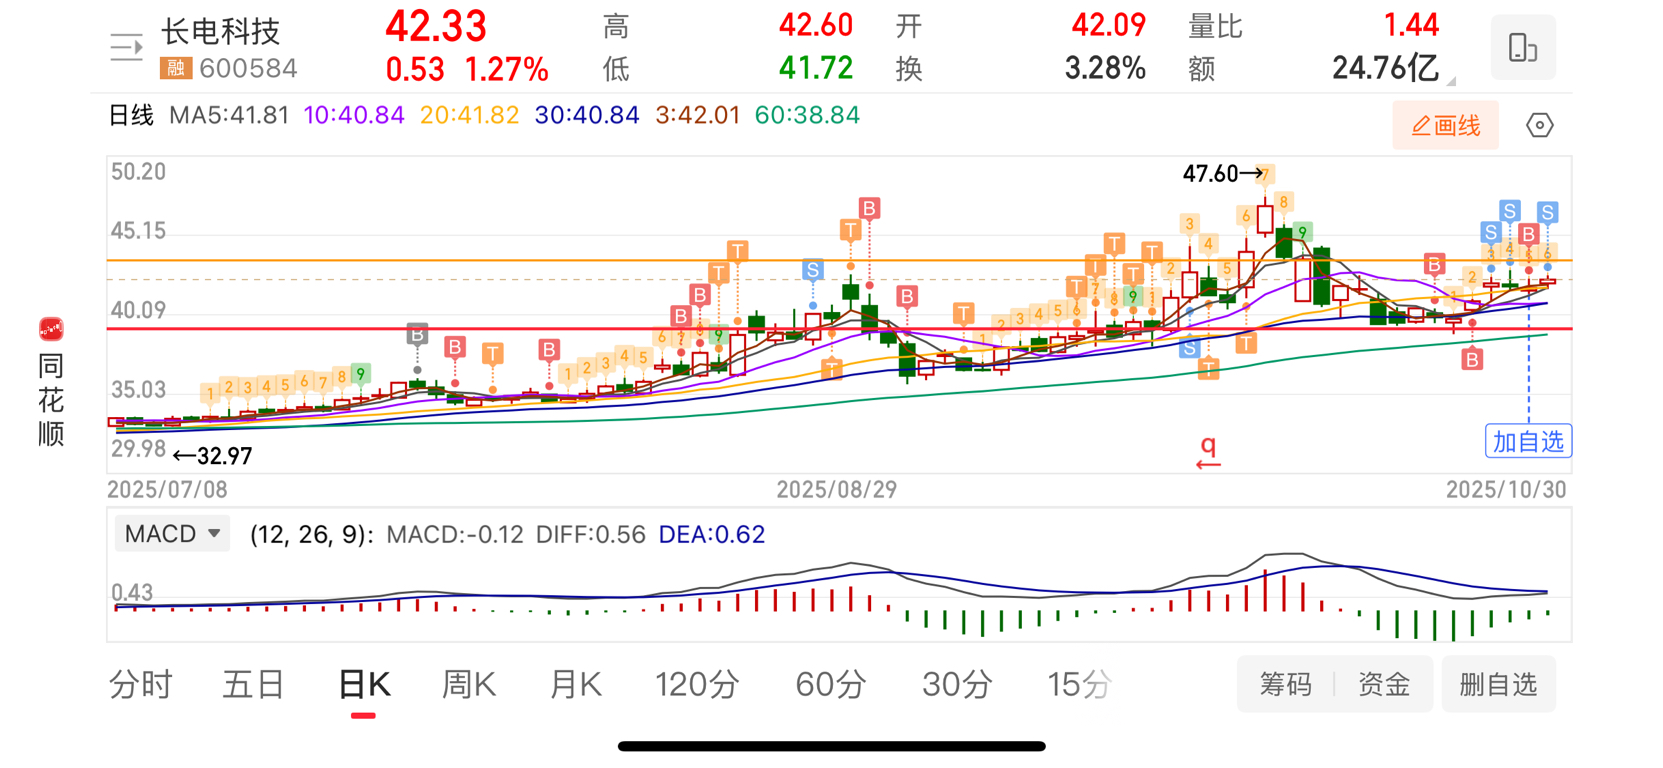Tap stock name 长电科技

point(221,31)
